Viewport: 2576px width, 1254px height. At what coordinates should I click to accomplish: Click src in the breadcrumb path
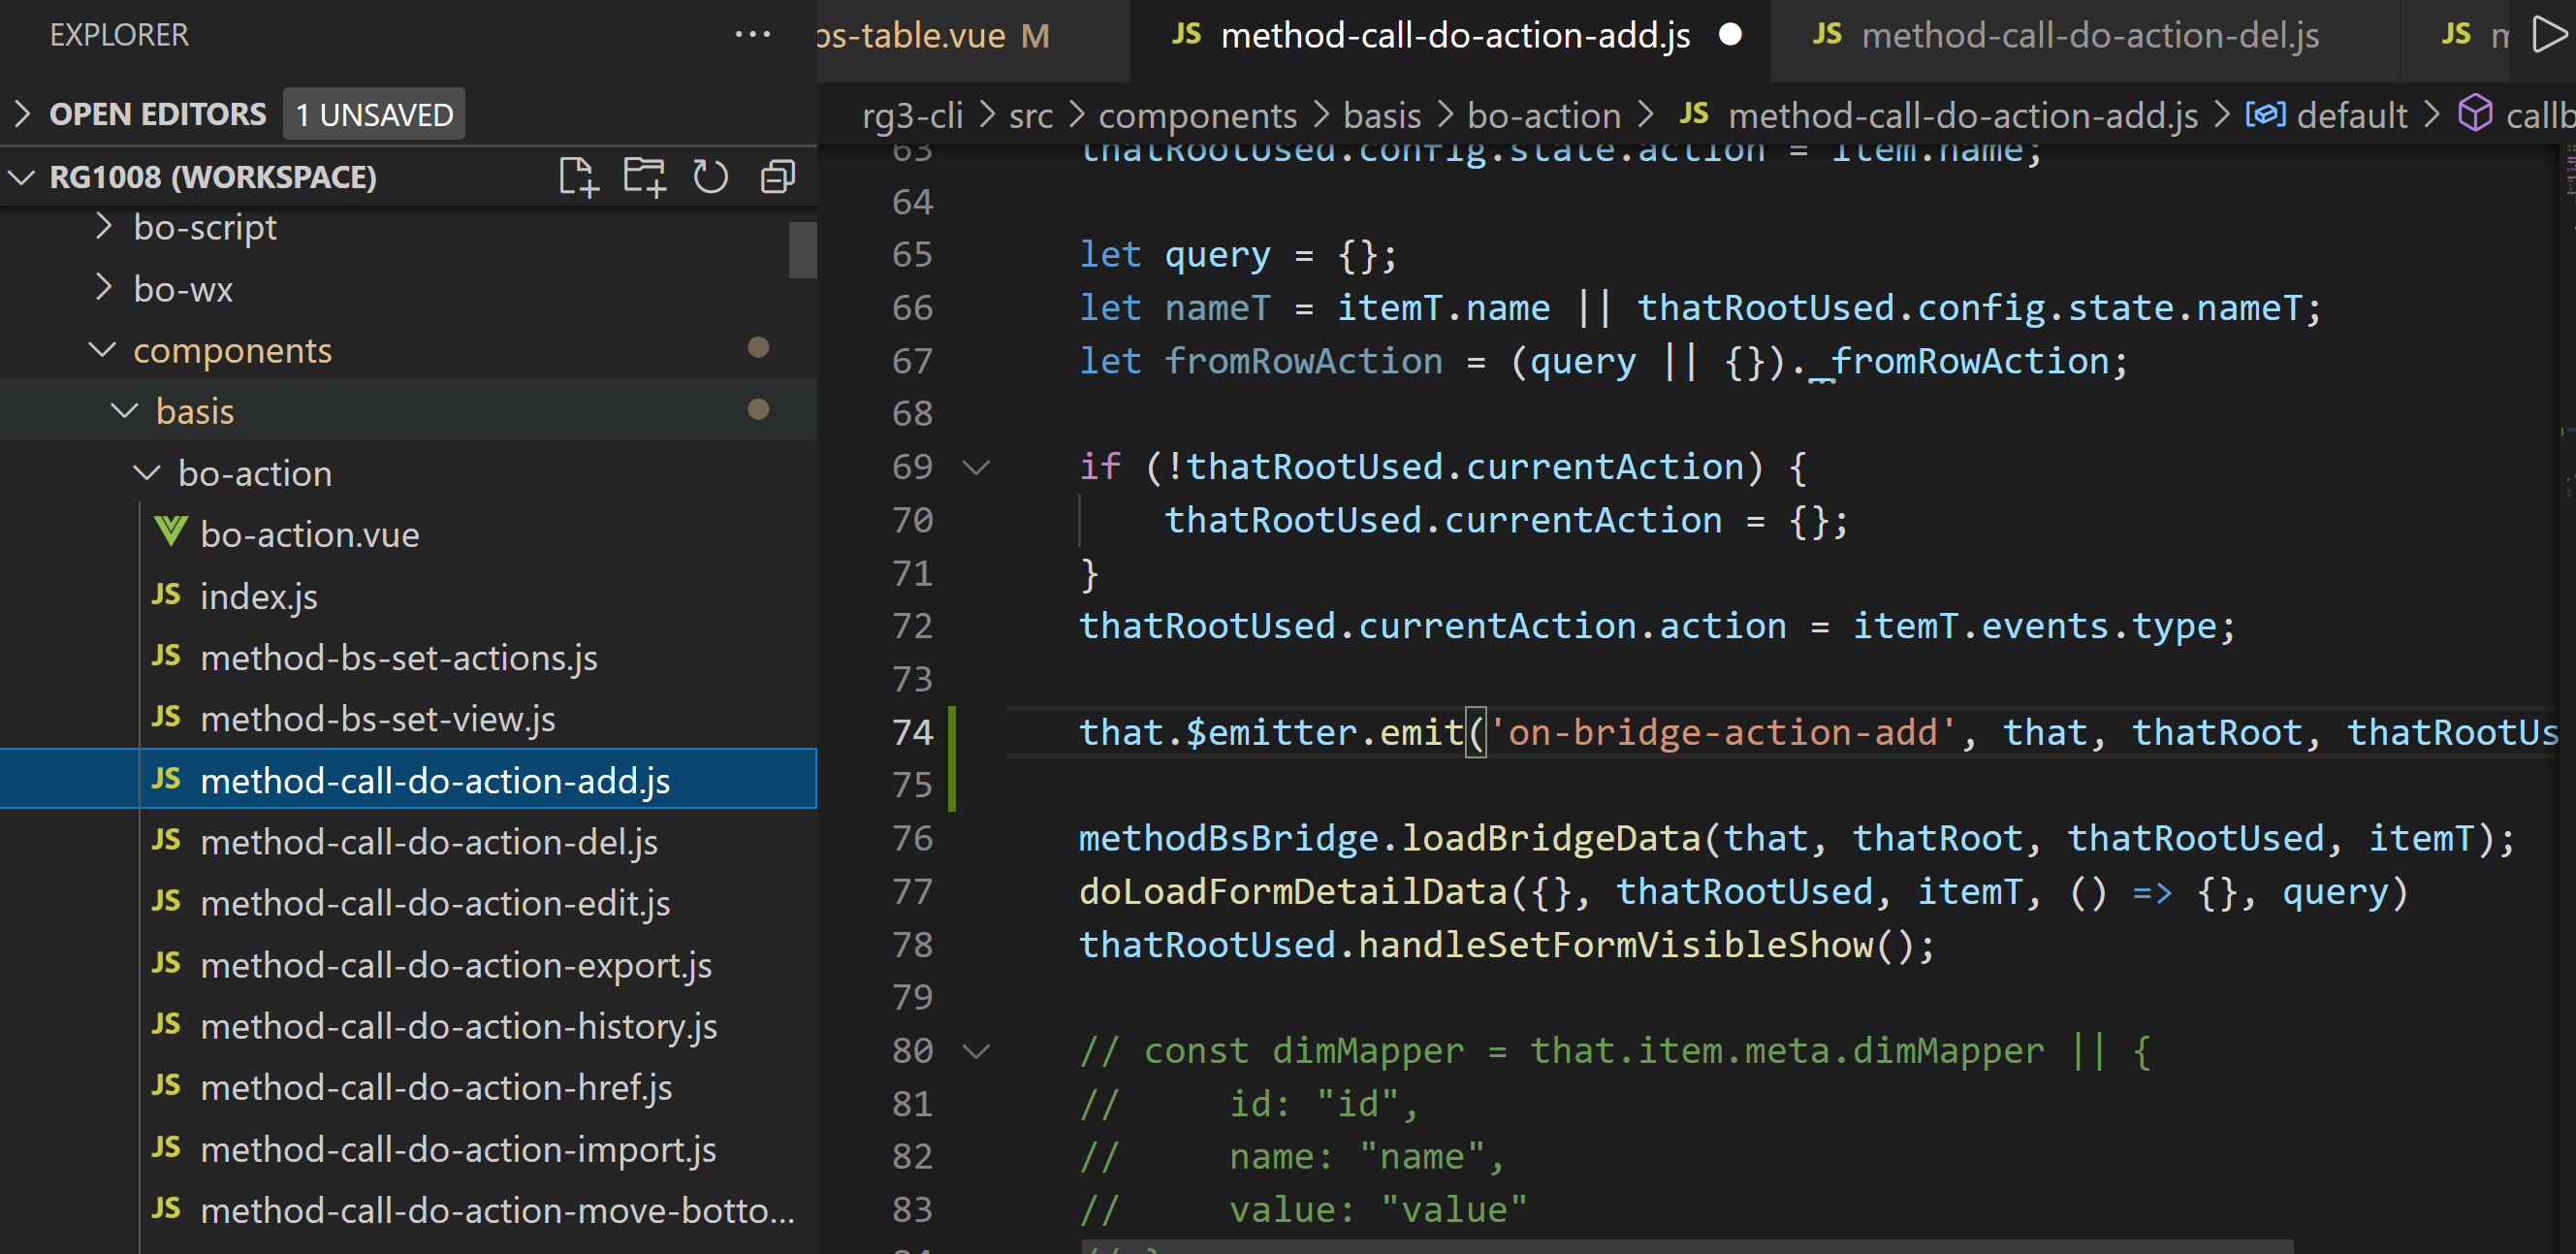[1030, 116]
